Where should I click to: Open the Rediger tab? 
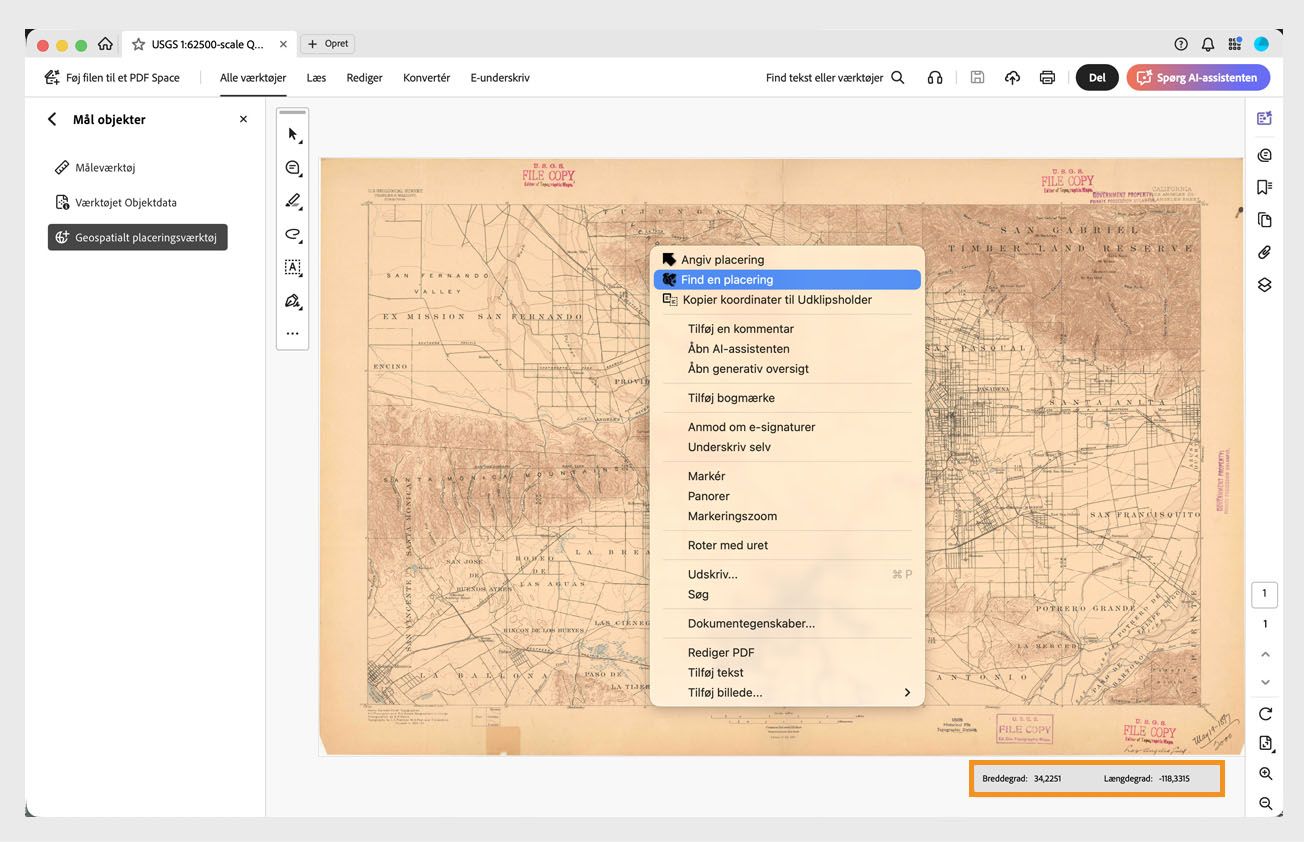tap(364, 77)
